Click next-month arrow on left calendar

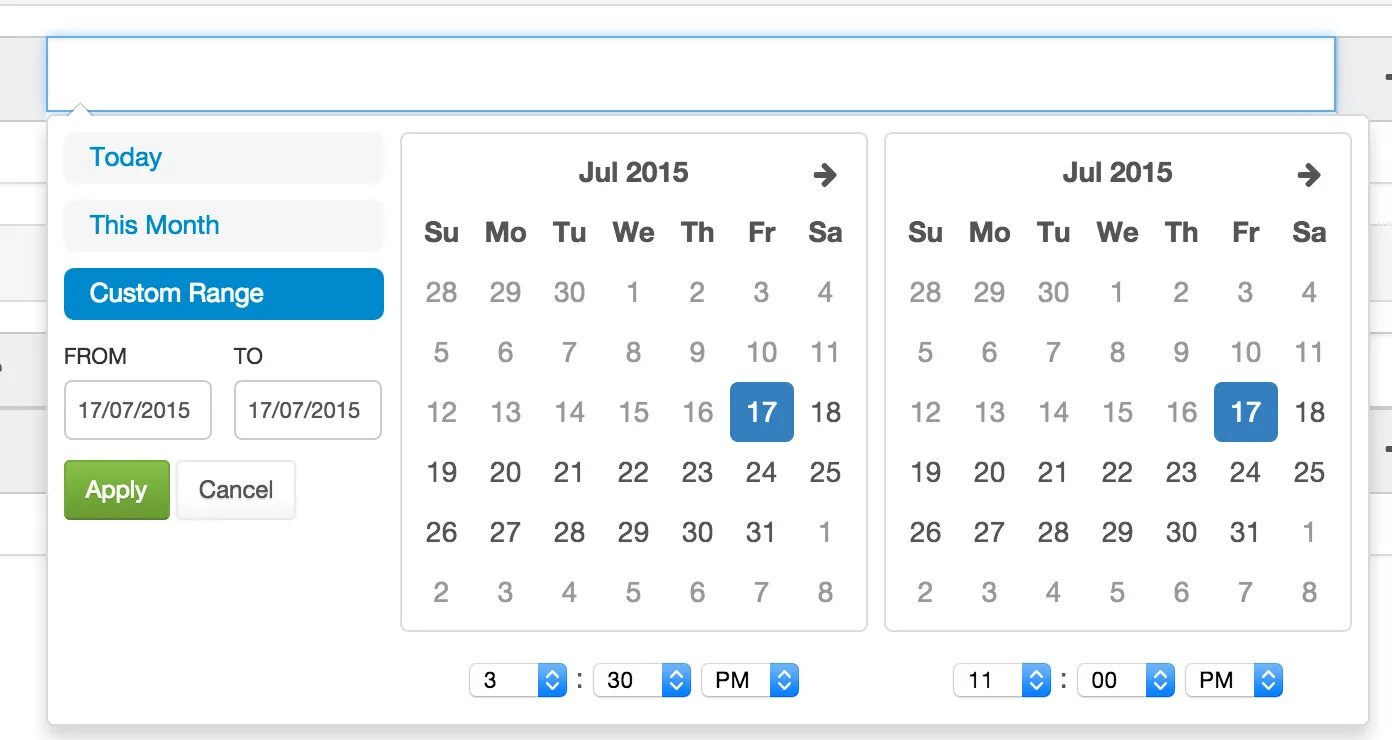click(825, 175)
